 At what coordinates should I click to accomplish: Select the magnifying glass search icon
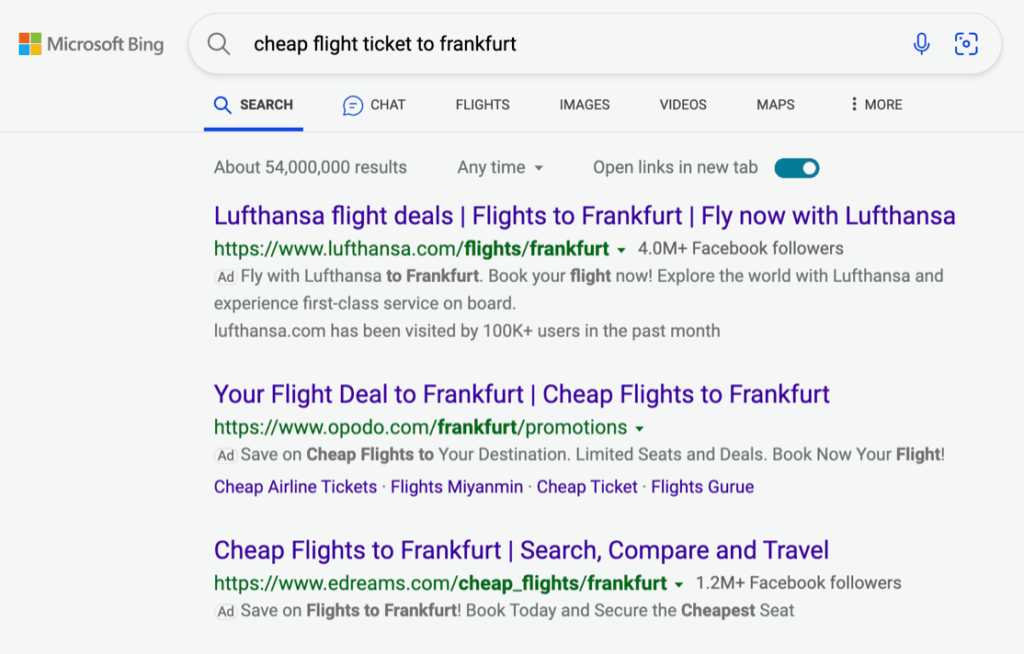tap(218, 44)
